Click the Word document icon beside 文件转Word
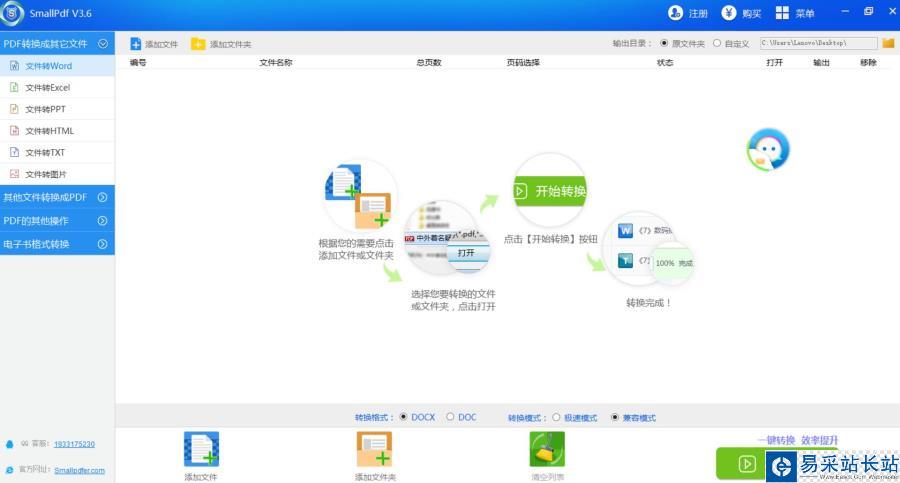This screenshot has height=483, width=900. [14, 66]
